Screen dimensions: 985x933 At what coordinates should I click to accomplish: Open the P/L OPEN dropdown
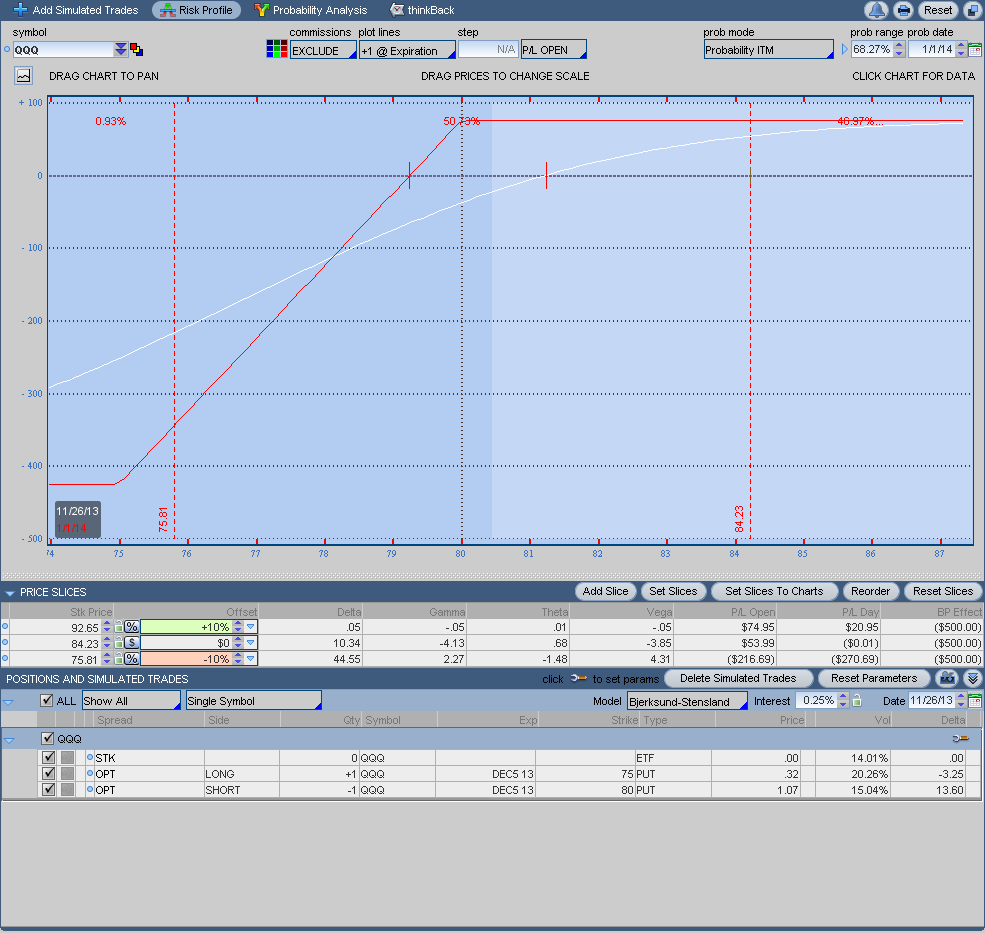[554, 50]
